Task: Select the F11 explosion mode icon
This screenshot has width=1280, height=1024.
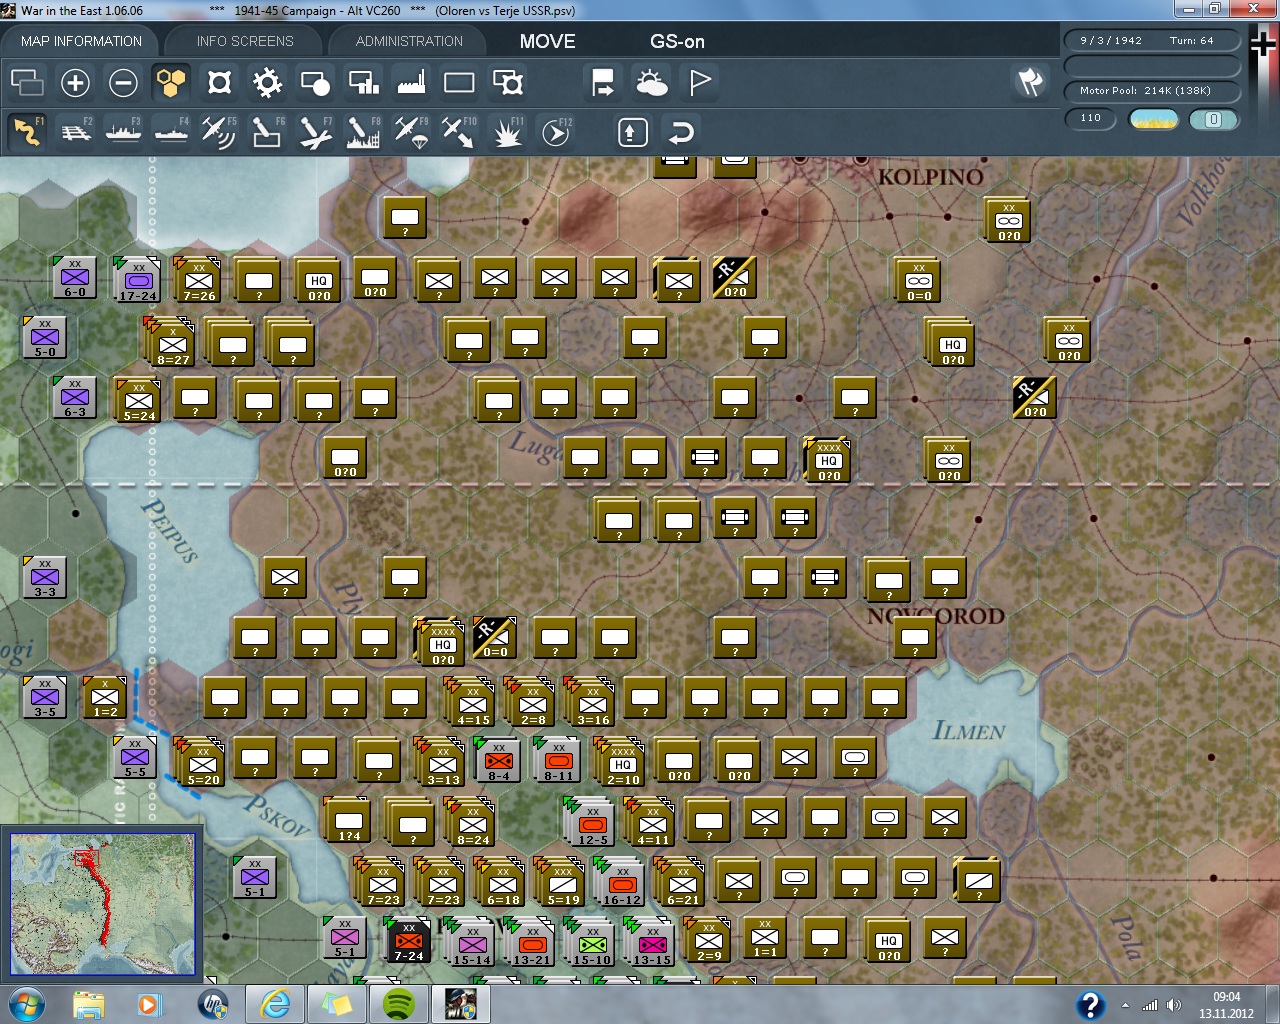Action: tap(507, 132)
